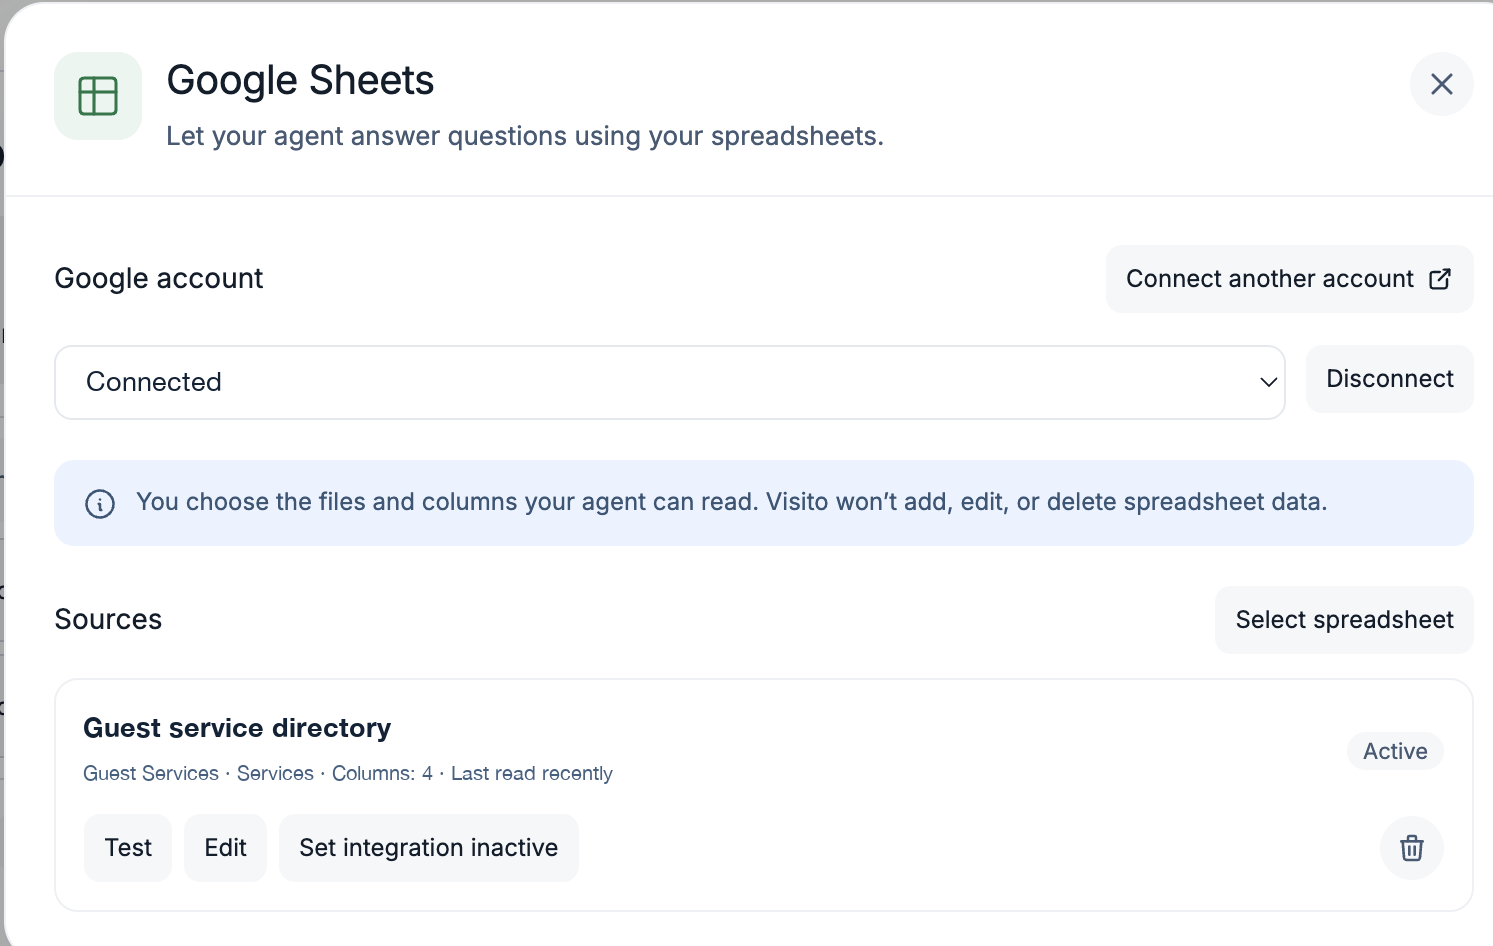Click the Guest service directory title

tap(237, 728)
